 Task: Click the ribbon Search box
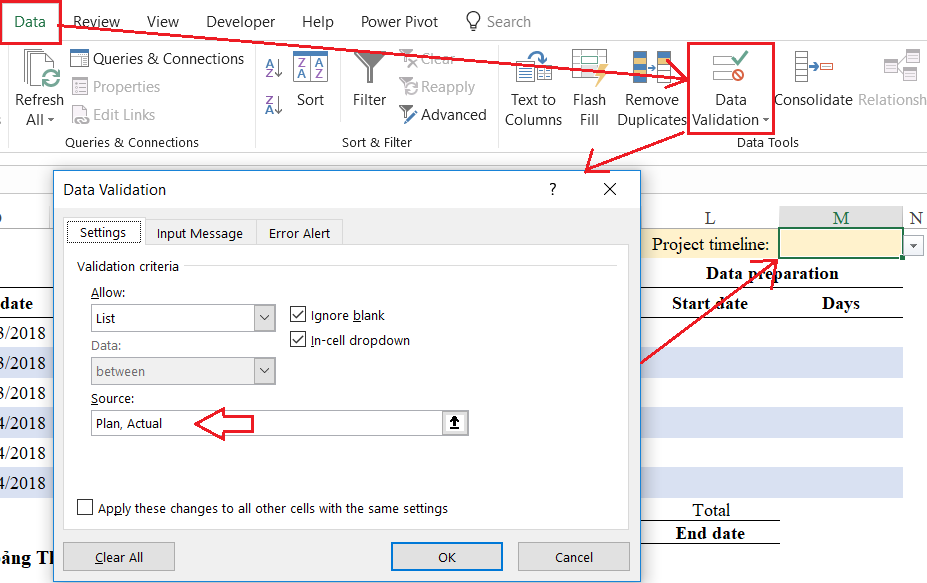coord(508,21)
